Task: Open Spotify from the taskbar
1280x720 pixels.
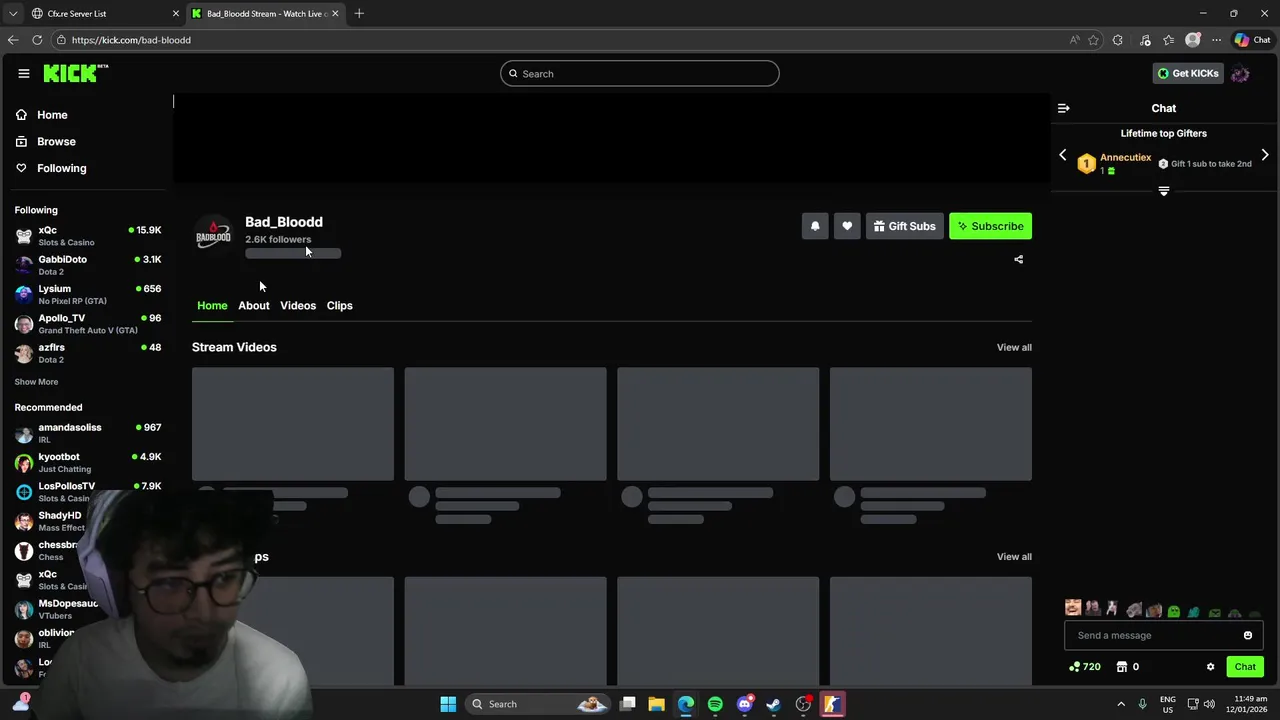Action: point(715,704)
